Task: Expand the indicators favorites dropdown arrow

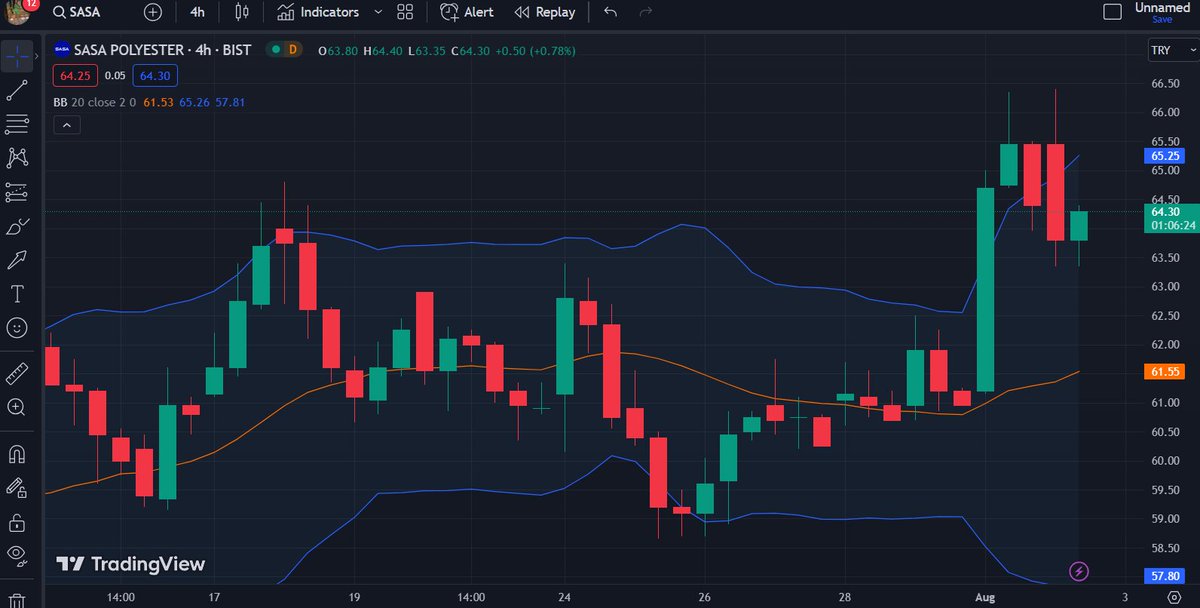Action: tap(377, 12)
